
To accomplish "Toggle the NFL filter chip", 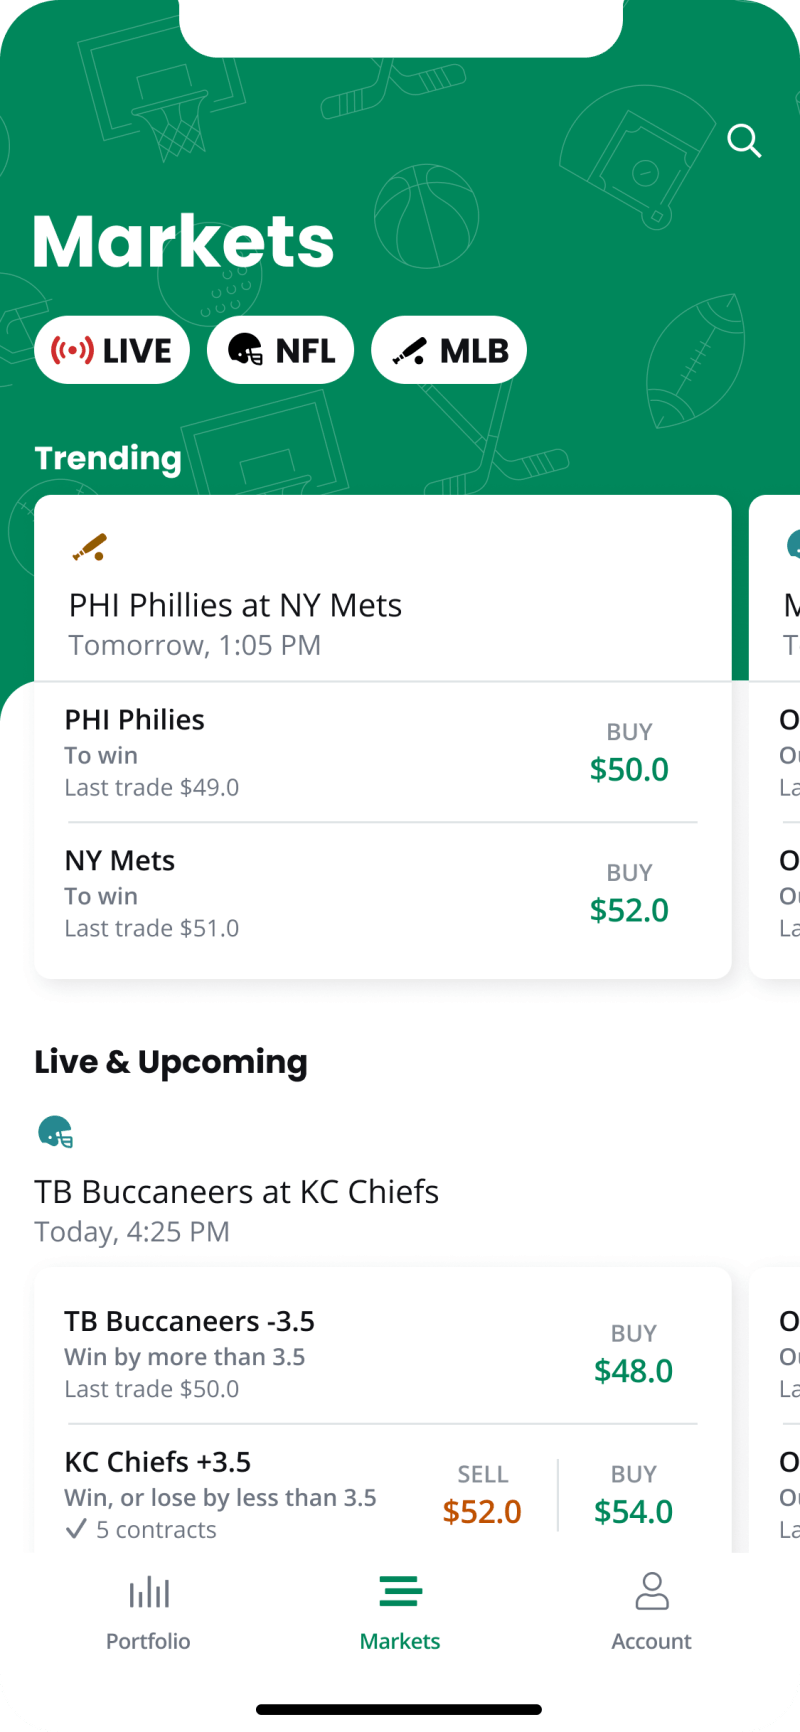I will point(281,350).
